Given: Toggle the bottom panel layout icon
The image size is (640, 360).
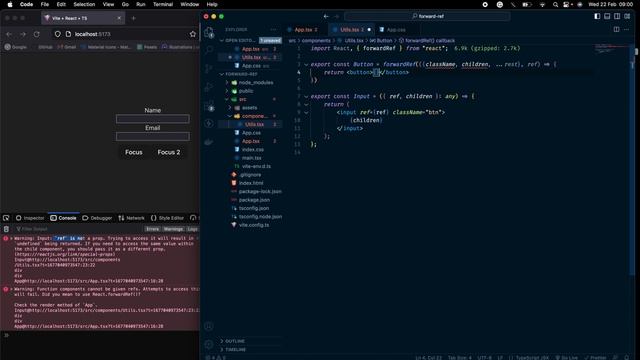Looking at the screenshot, I should 607,16.
